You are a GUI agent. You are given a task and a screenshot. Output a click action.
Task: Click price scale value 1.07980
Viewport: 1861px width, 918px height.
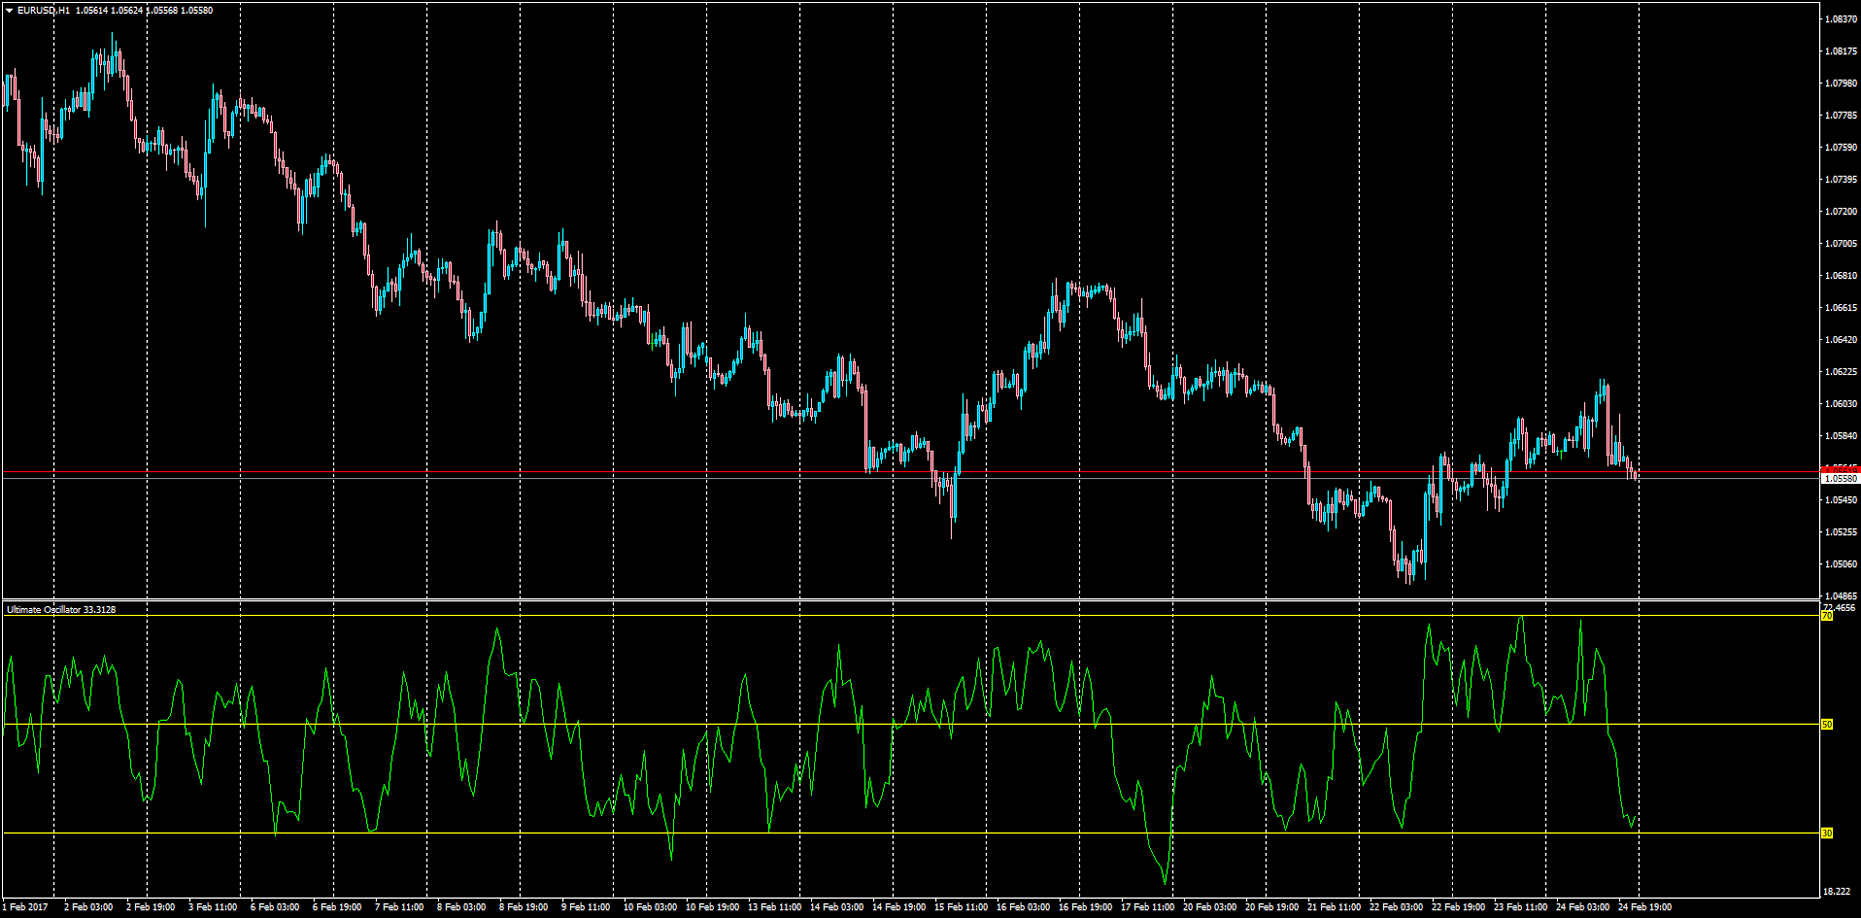1841,83
